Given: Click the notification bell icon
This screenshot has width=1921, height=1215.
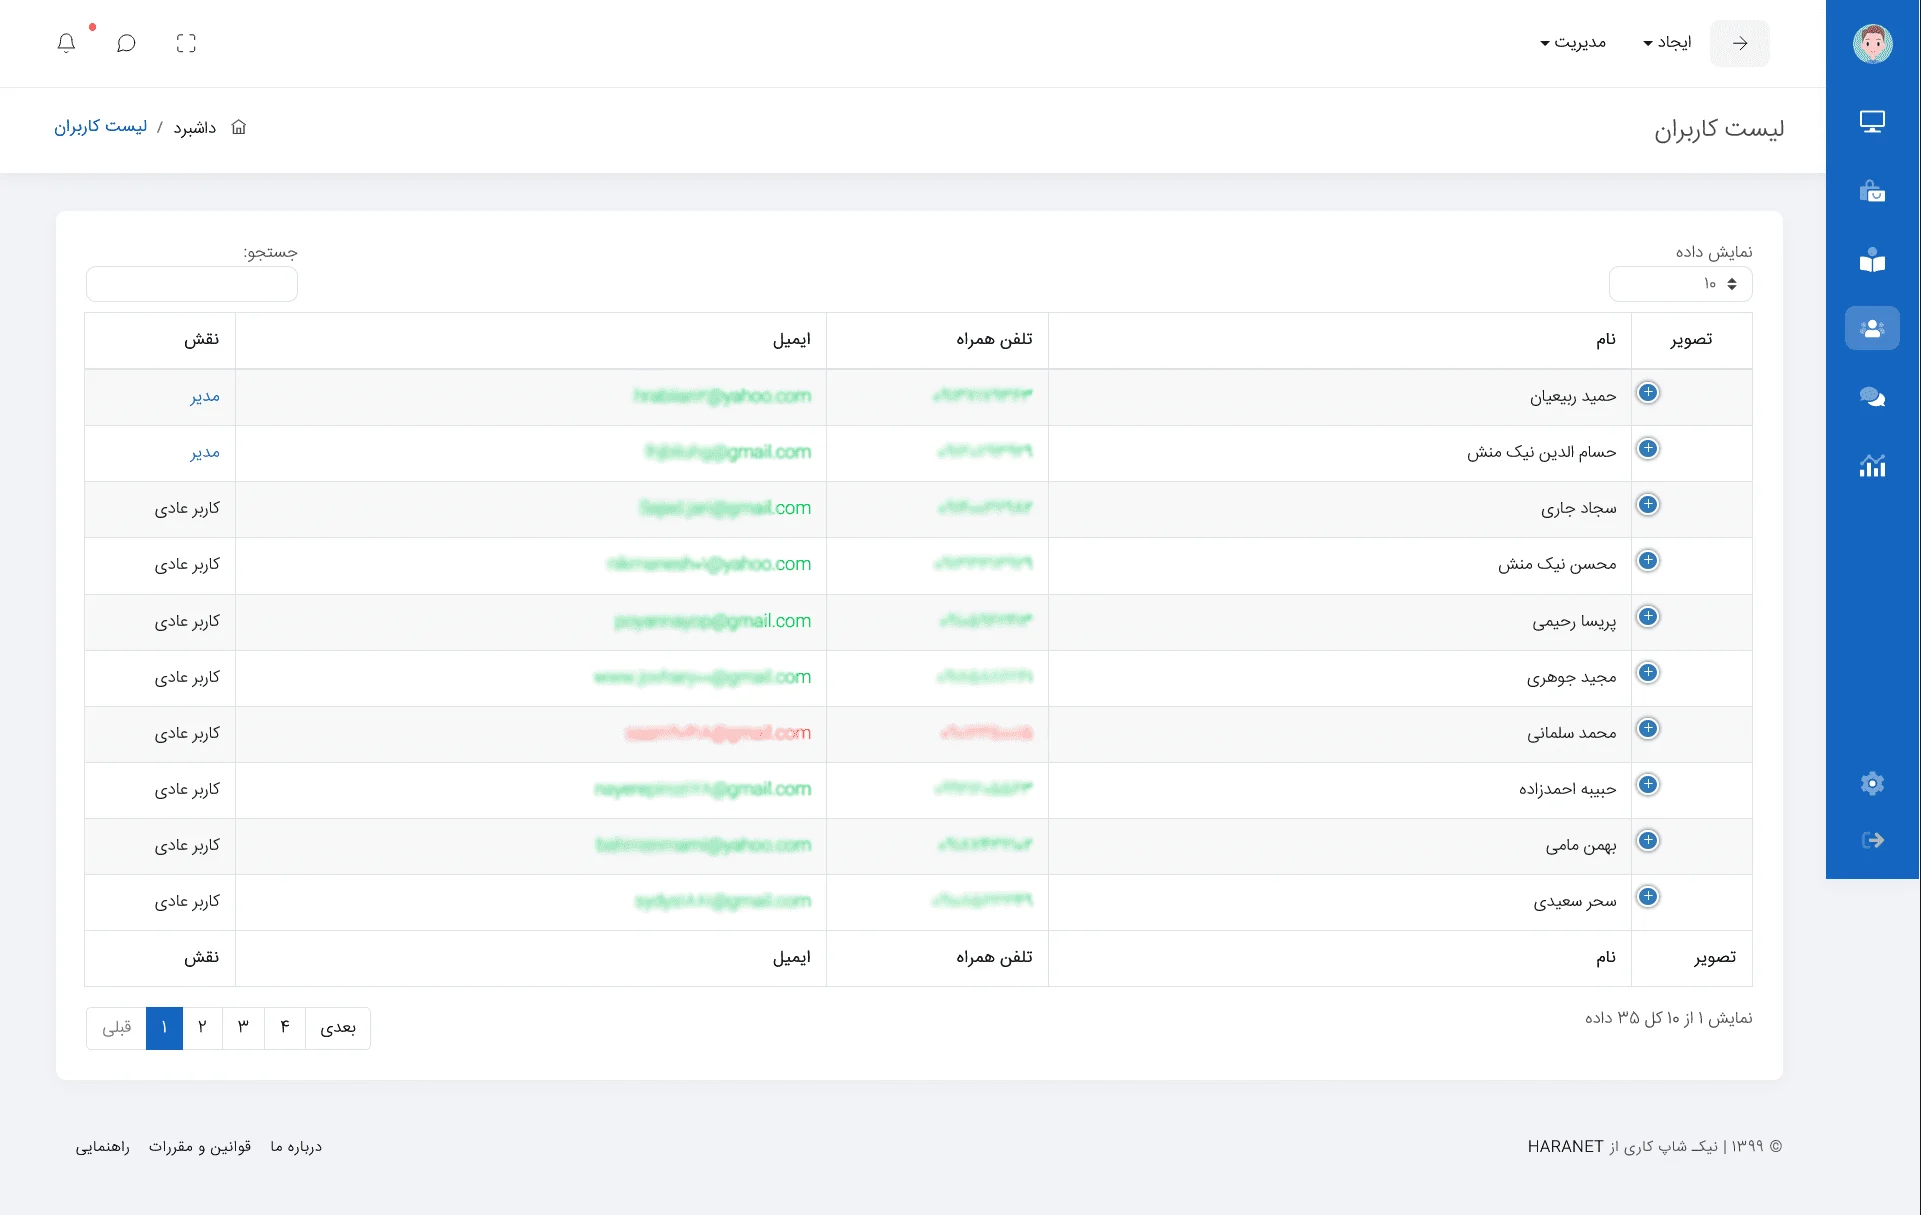Looking at the screenshot, I should tap(66, 43).
